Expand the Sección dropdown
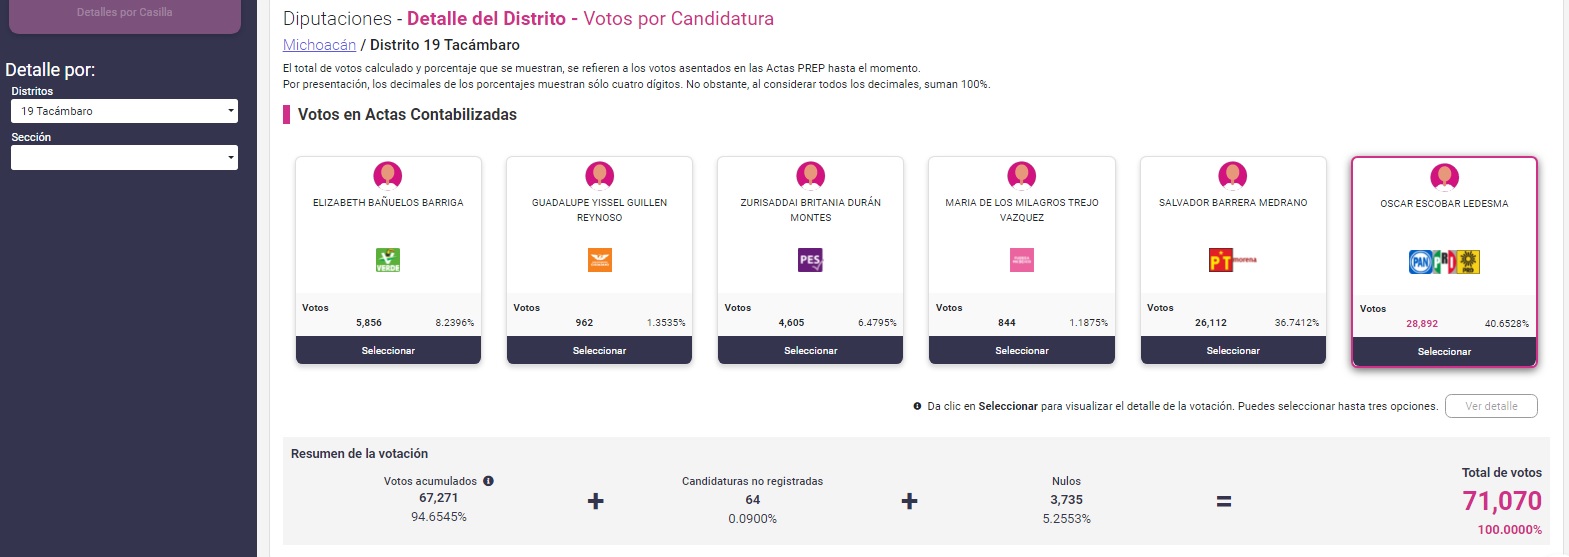The height and width of the screenshot is (557, 1569). (x=124, y=157)
